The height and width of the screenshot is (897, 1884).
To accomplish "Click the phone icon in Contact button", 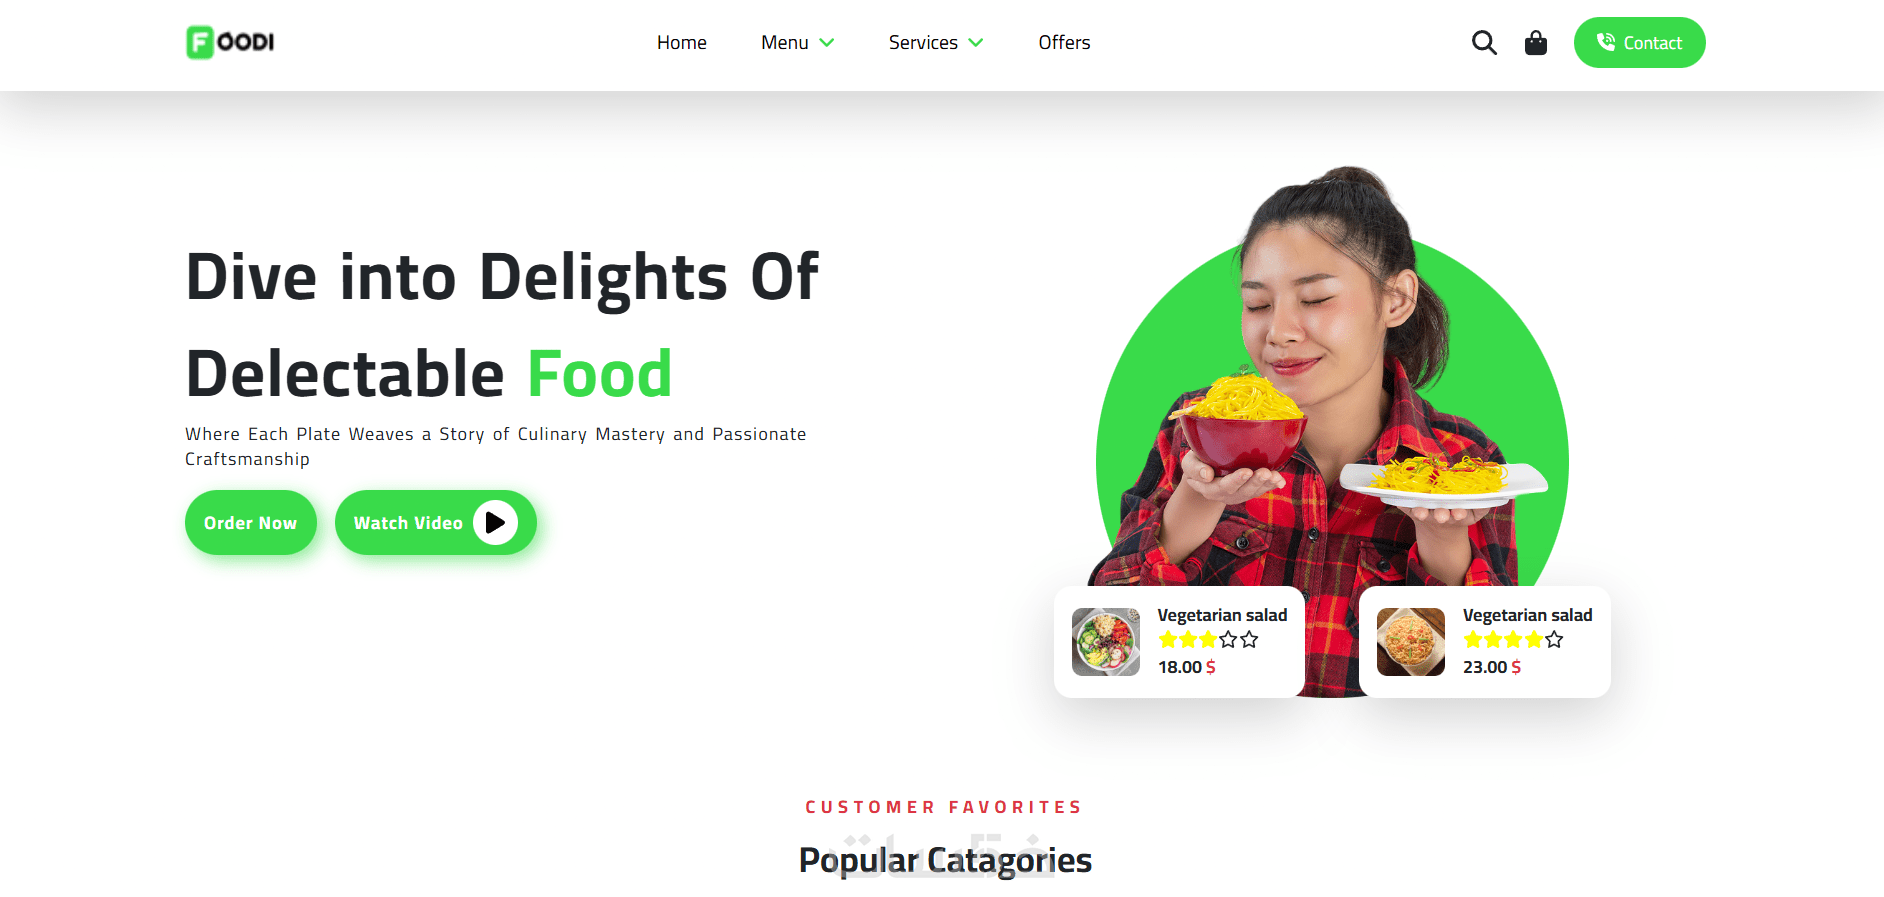I will click(x=1606, y=42).
